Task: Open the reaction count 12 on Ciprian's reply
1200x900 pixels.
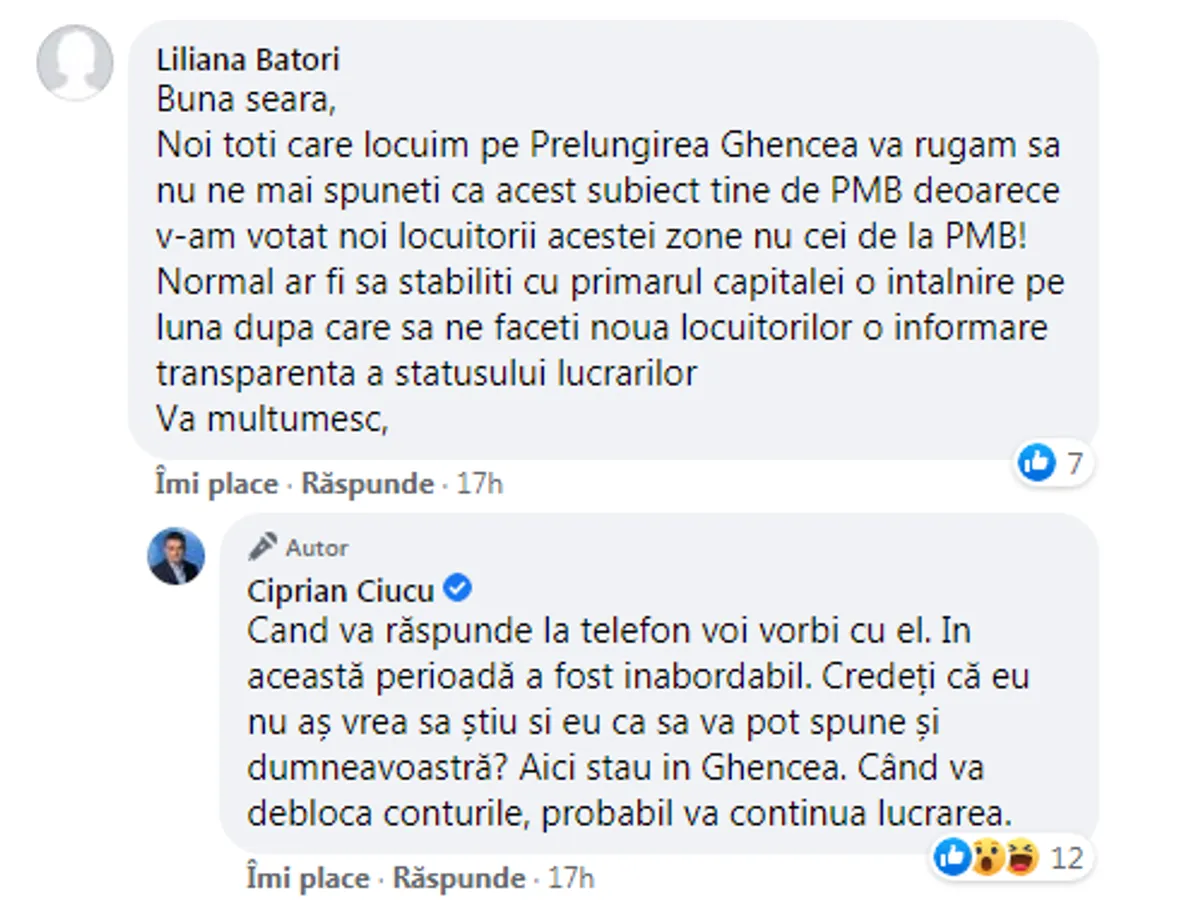Action: pyautogui.click(x=1068, y=857)
